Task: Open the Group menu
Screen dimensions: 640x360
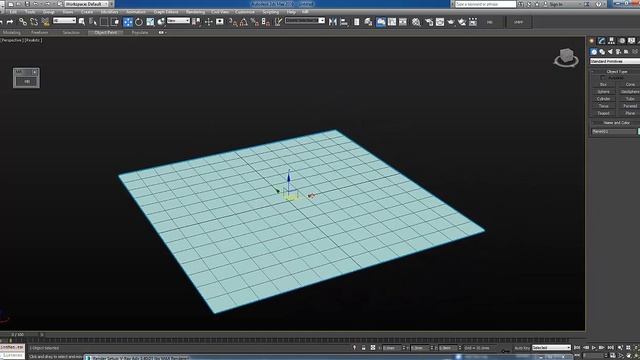Action: (x=49, y=12)
